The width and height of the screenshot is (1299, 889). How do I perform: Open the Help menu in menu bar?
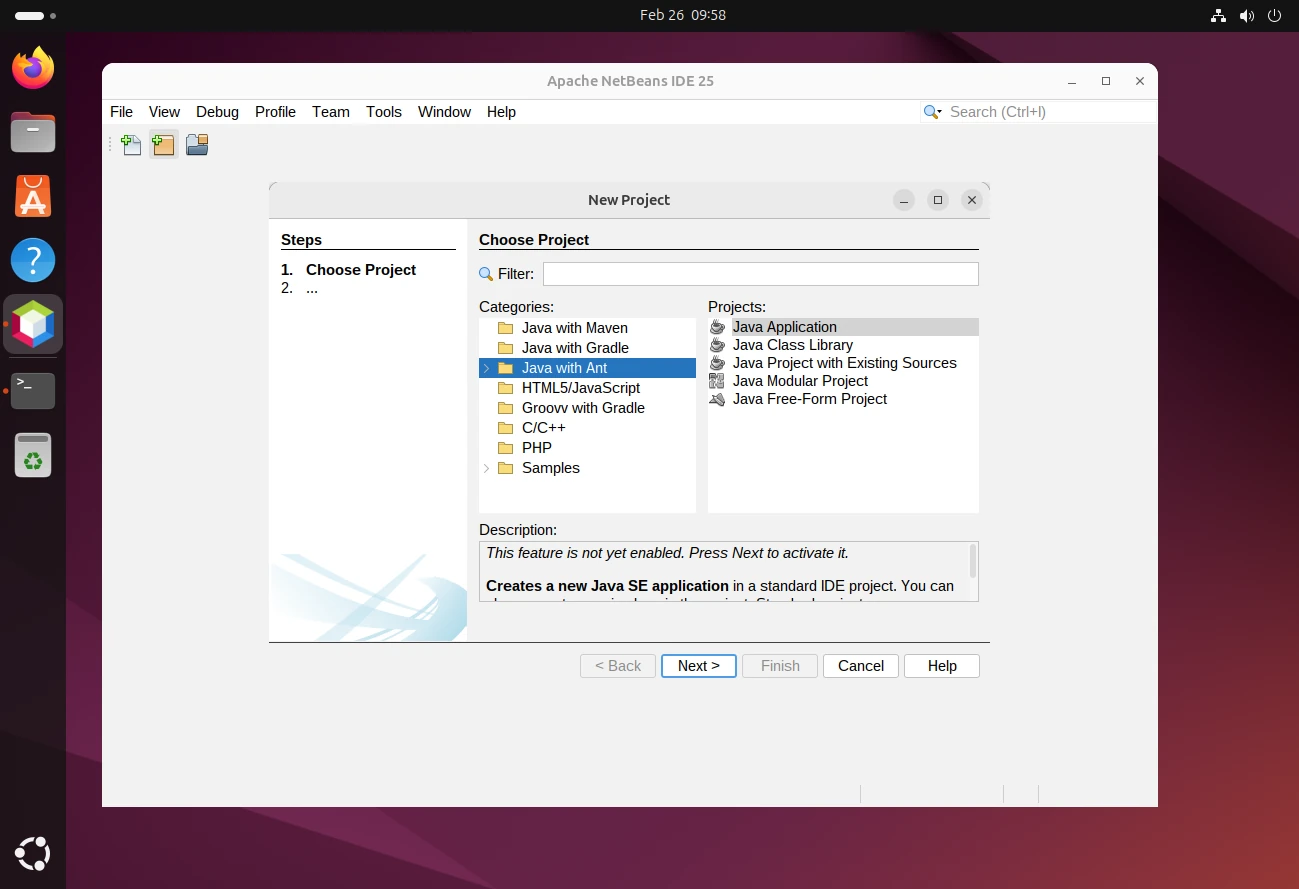[501, 112]
